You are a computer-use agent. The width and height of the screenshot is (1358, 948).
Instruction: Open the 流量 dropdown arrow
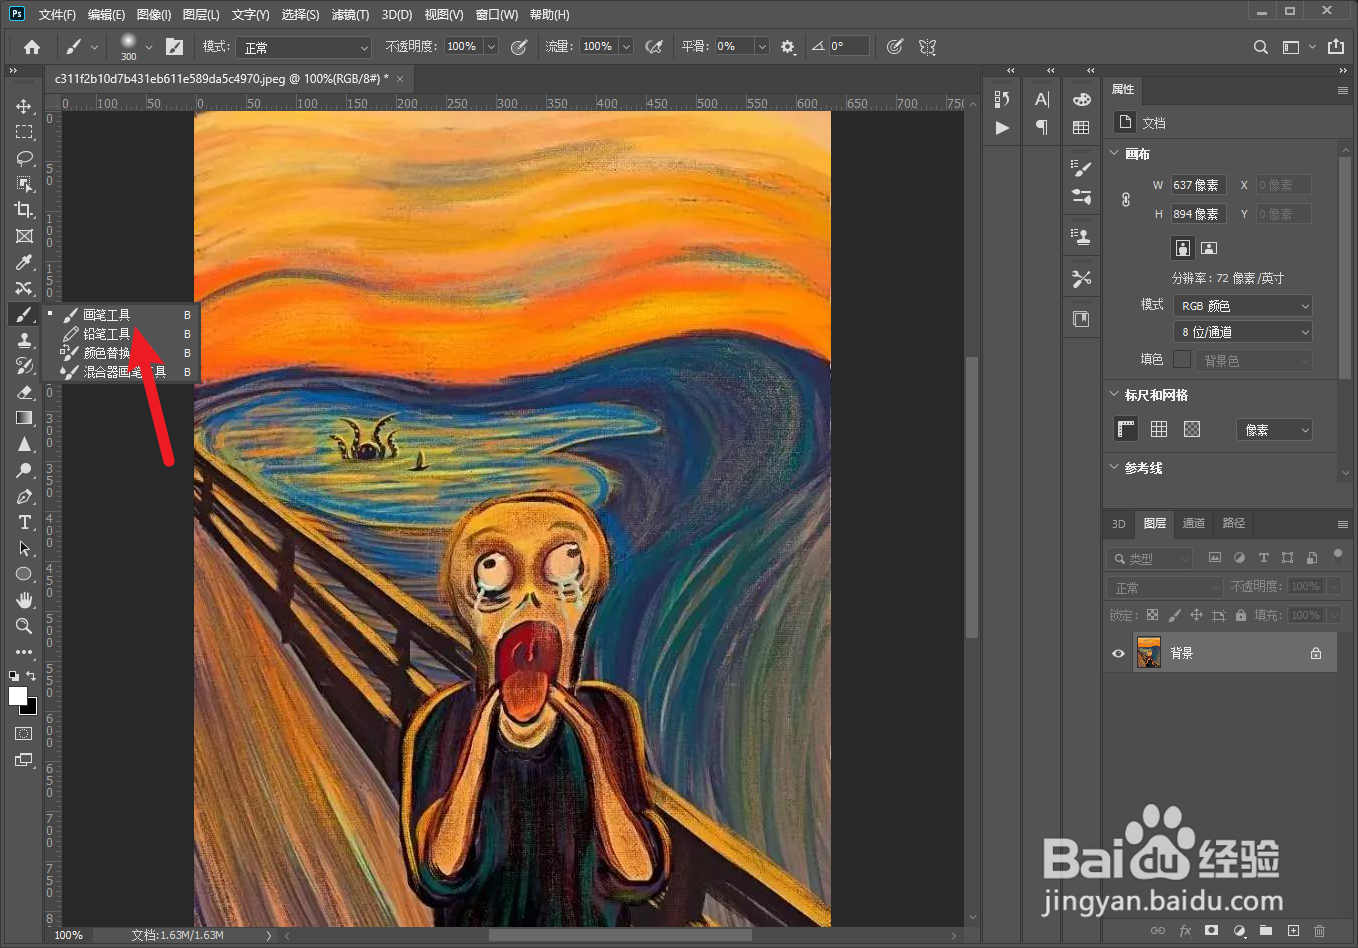click(626, 47)
